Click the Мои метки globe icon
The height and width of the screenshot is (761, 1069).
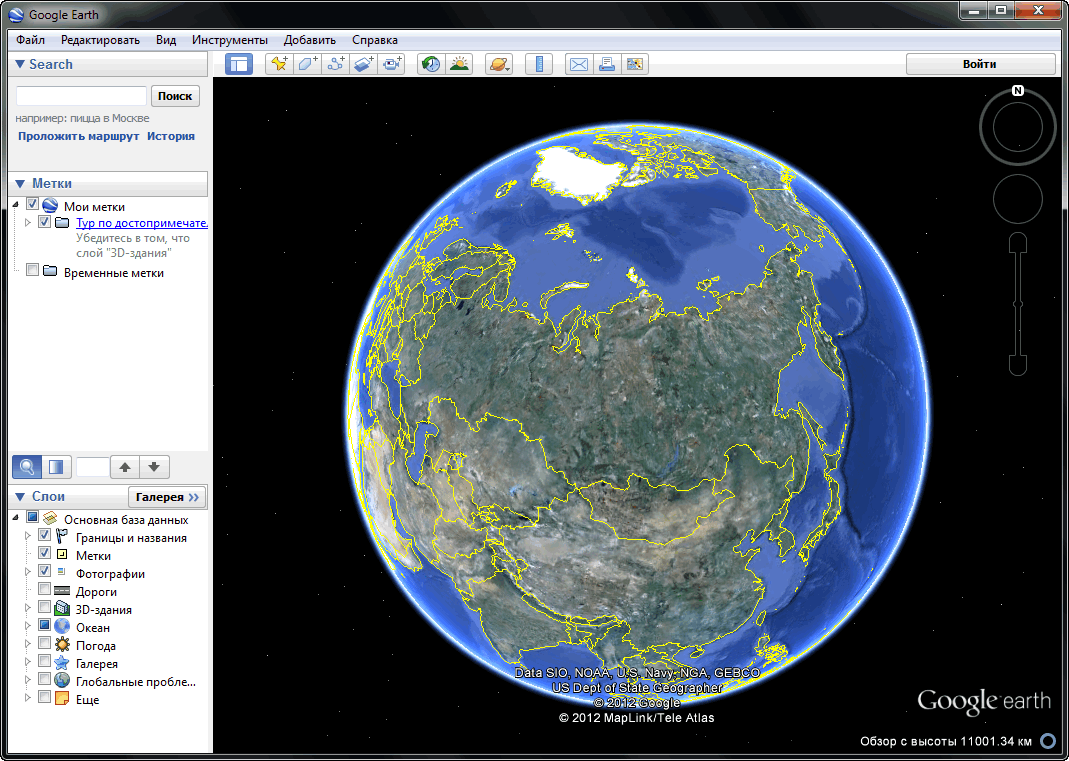(x=49, y=205)
